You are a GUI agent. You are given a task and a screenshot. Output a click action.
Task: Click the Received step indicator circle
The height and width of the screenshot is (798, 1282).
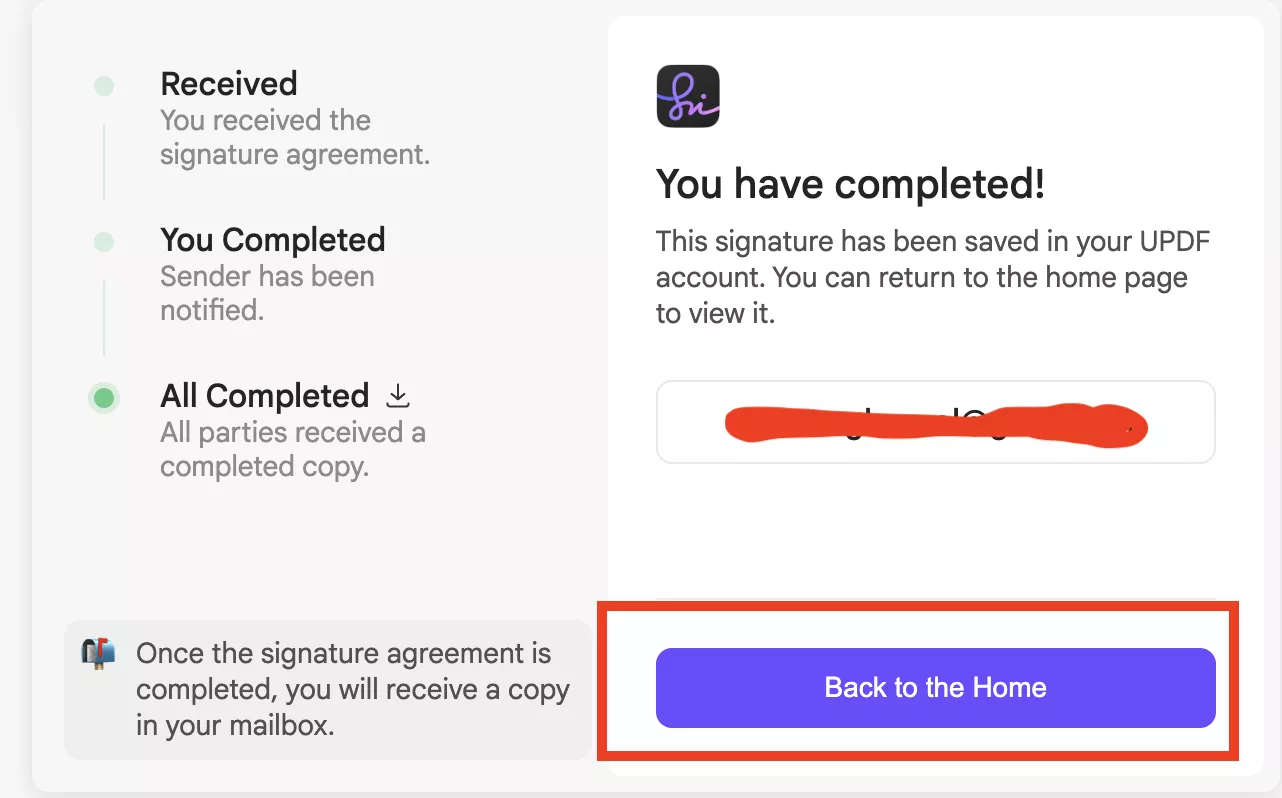point(104,86)
